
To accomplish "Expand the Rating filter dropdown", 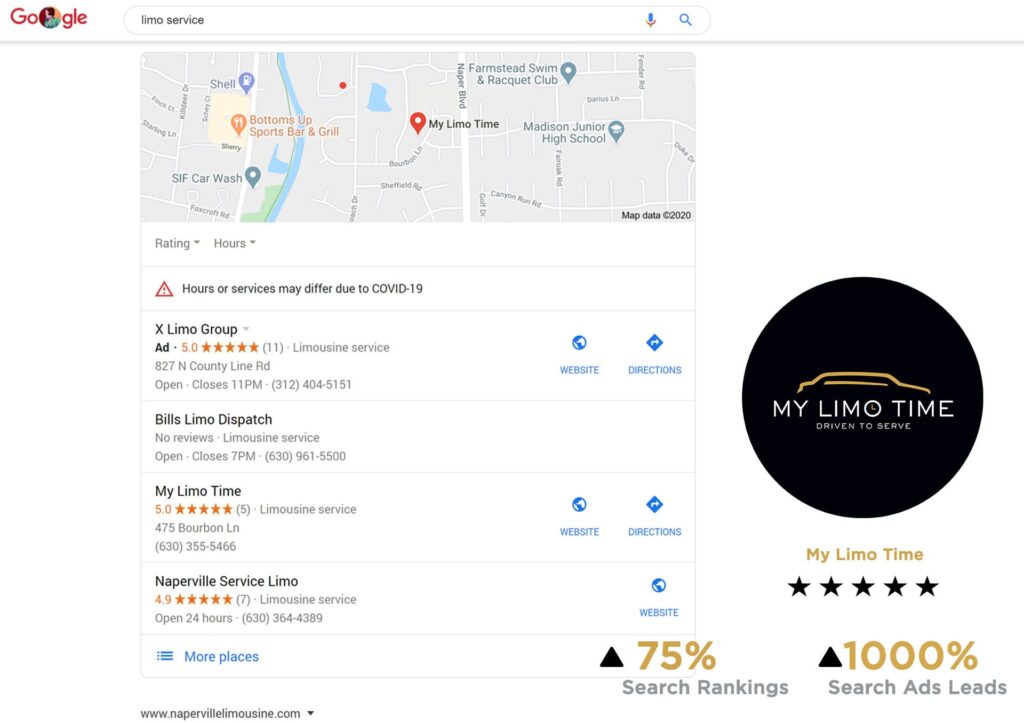I will pos(177,243).
